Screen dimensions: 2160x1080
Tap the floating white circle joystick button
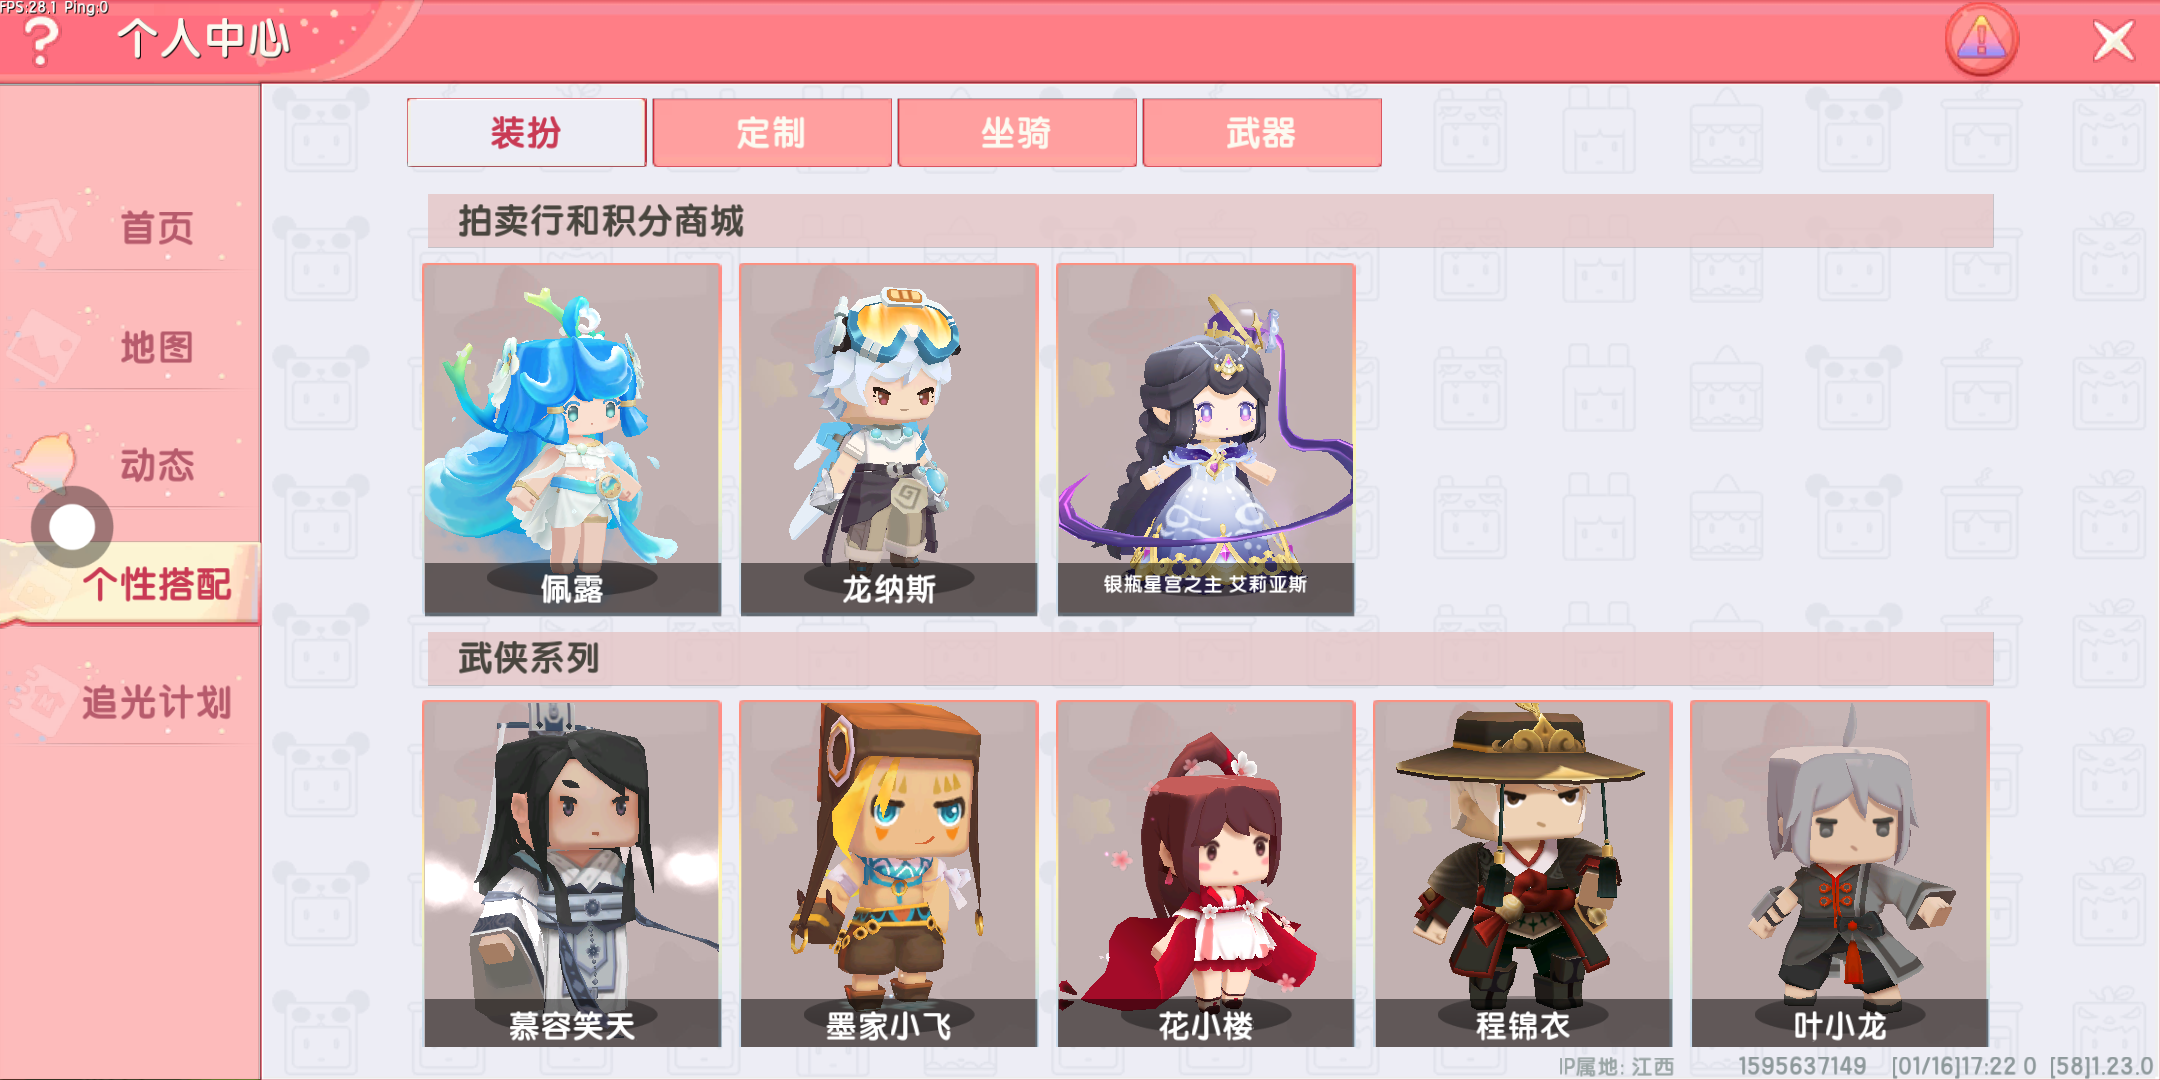(72, 527)
